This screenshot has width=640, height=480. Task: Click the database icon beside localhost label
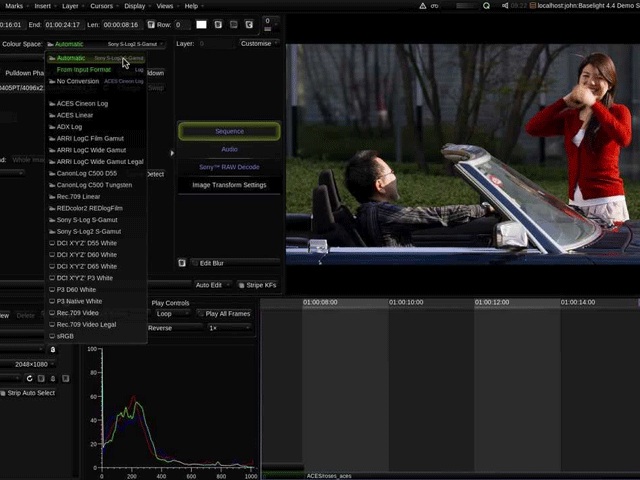tap(533, 6)
